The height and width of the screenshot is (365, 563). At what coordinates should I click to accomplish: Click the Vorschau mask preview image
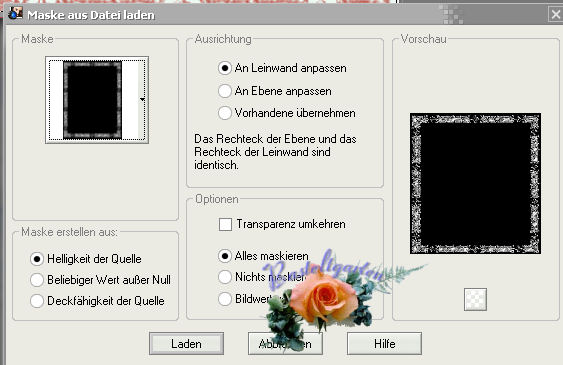coord(475,183)
